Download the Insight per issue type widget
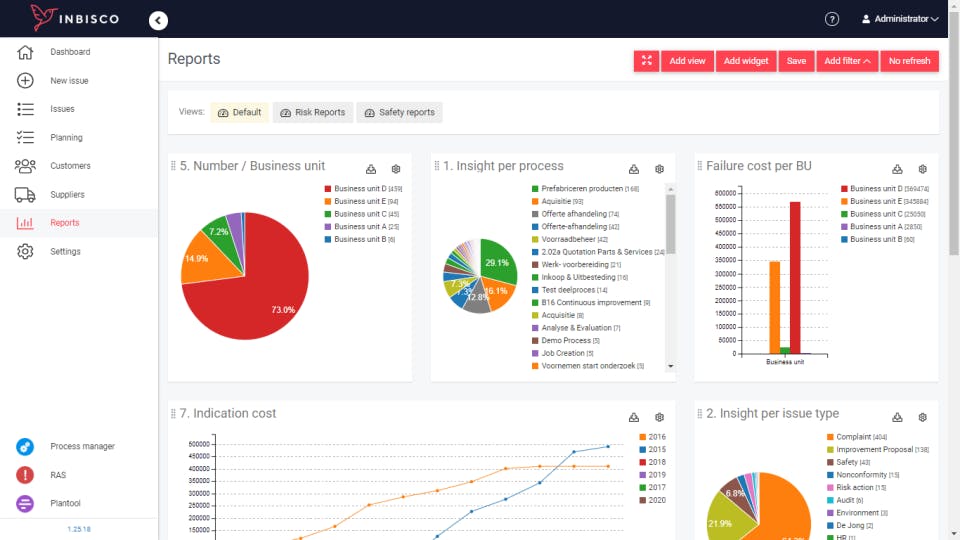 pos(897,417)
